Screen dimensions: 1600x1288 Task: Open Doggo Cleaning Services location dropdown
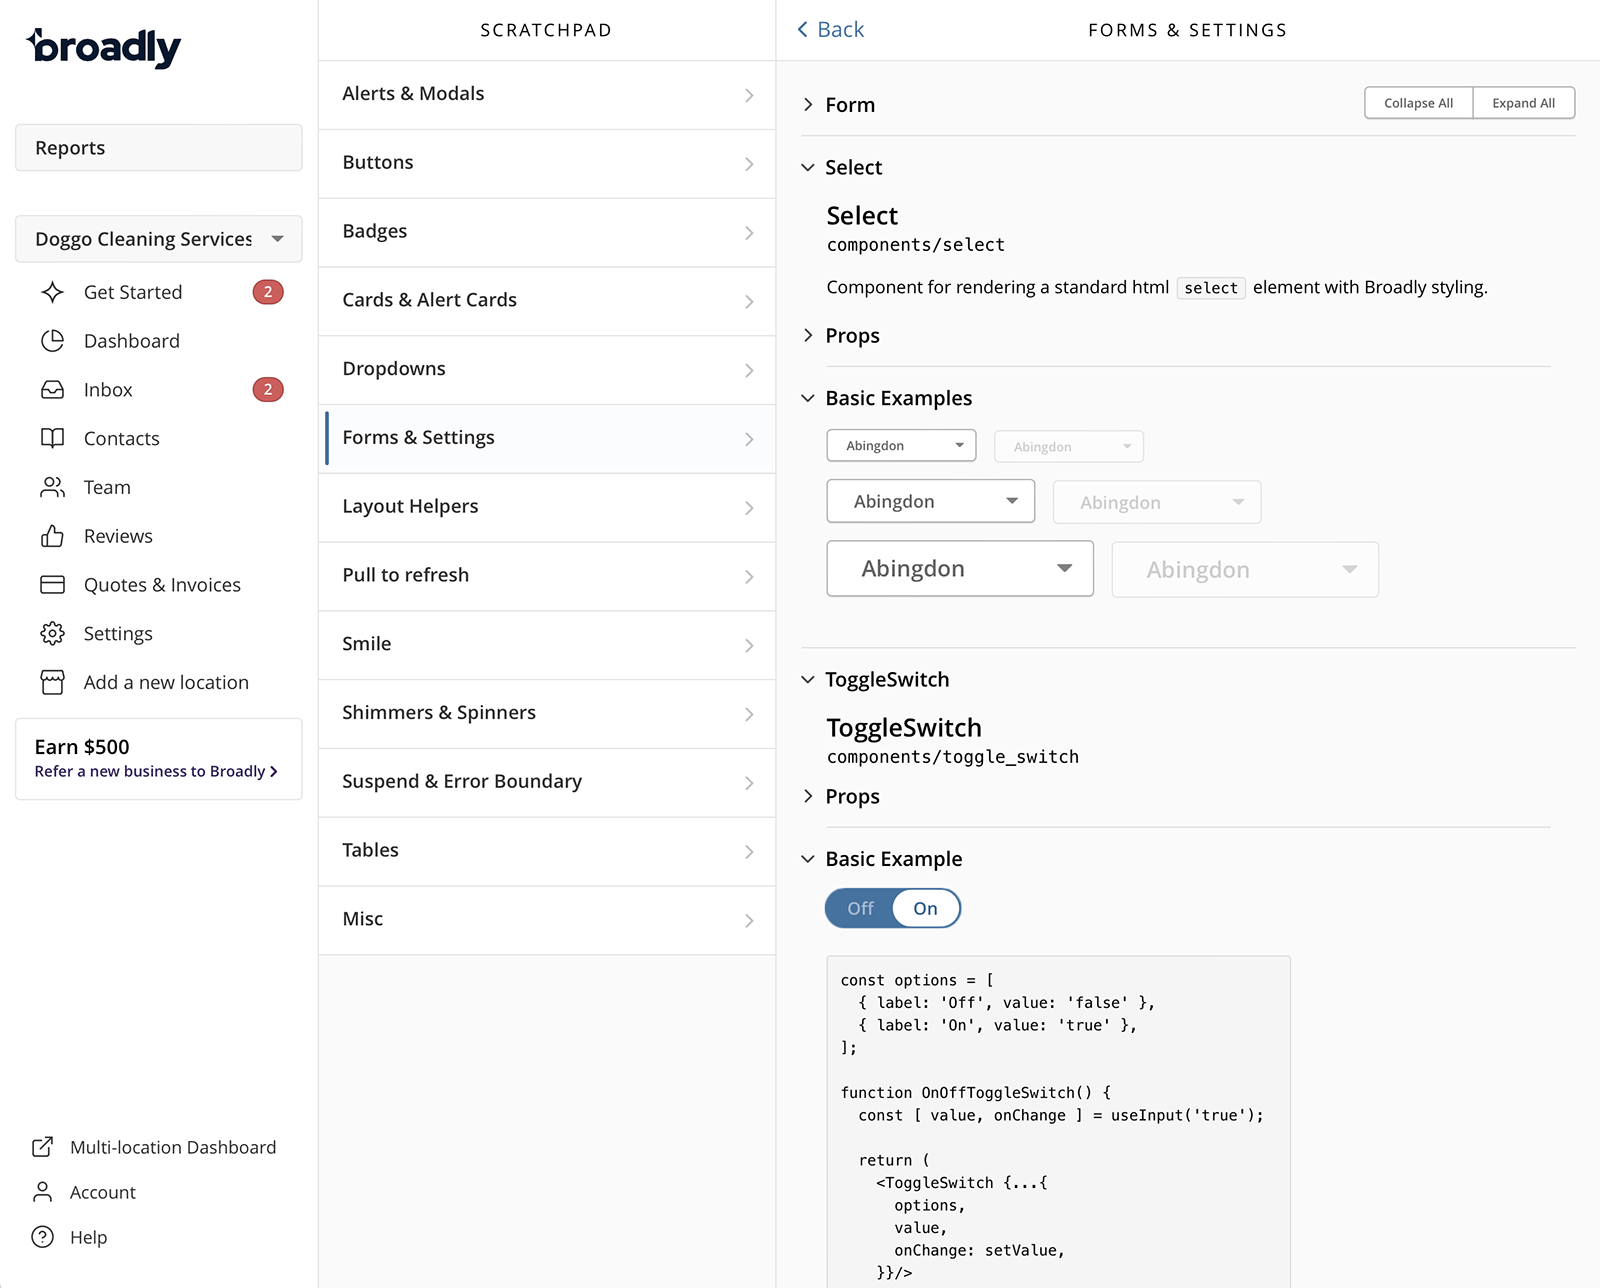159,239
